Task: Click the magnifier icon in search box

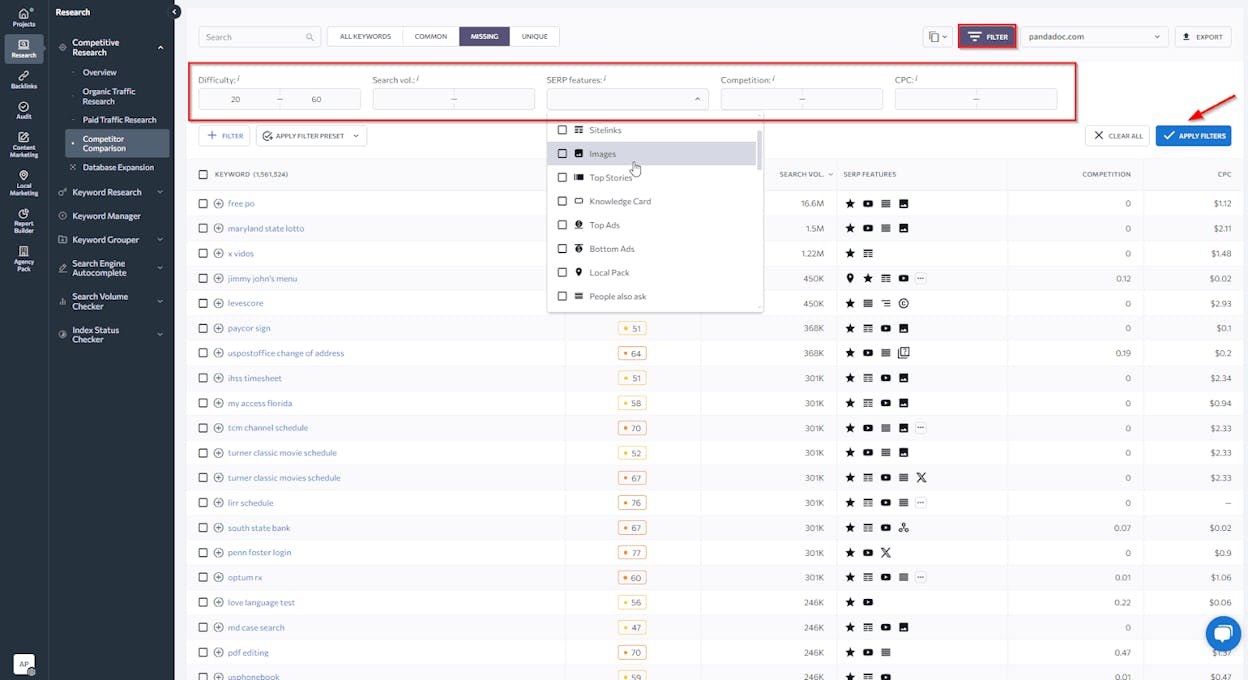Action: click(x=310, y=37)
